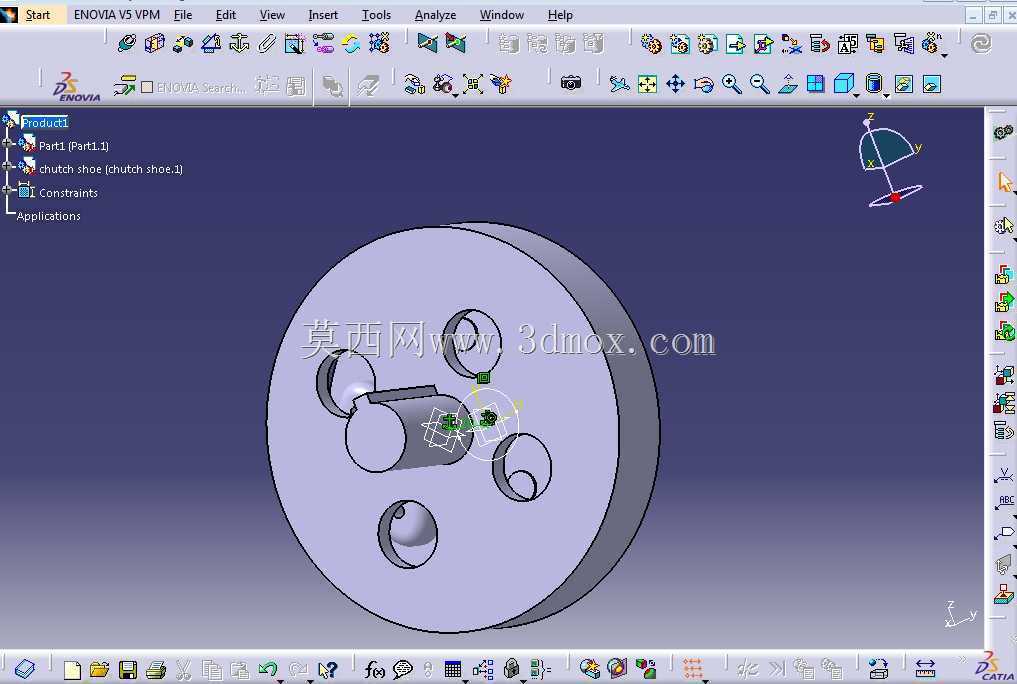
Task: Click the Reuse Pattern icon
Action: coord(379,43)
